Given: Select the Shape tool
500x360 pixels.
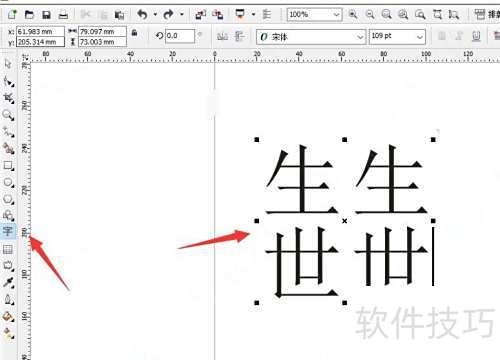Looking at the screenshot, I should pos(8,81).
